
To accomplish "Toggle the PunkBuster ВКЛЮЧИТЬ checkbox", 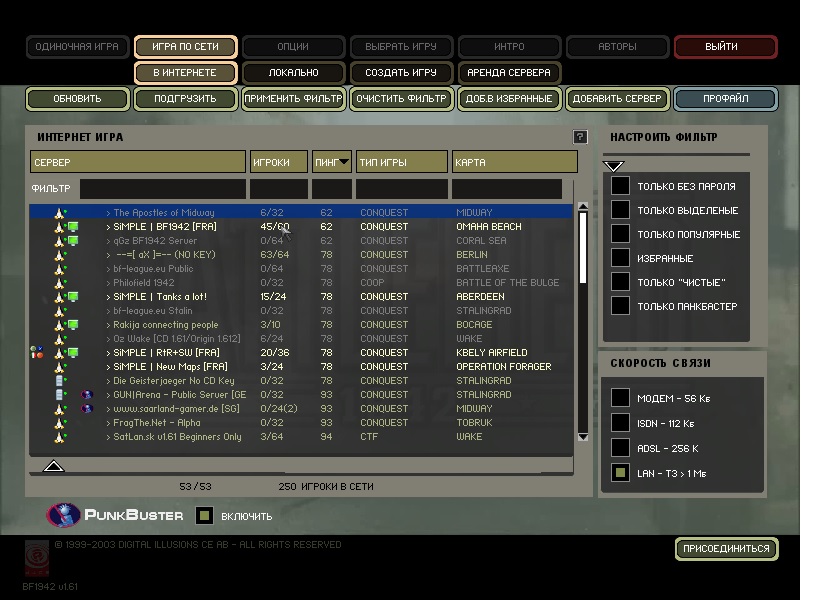I will 204,516.
